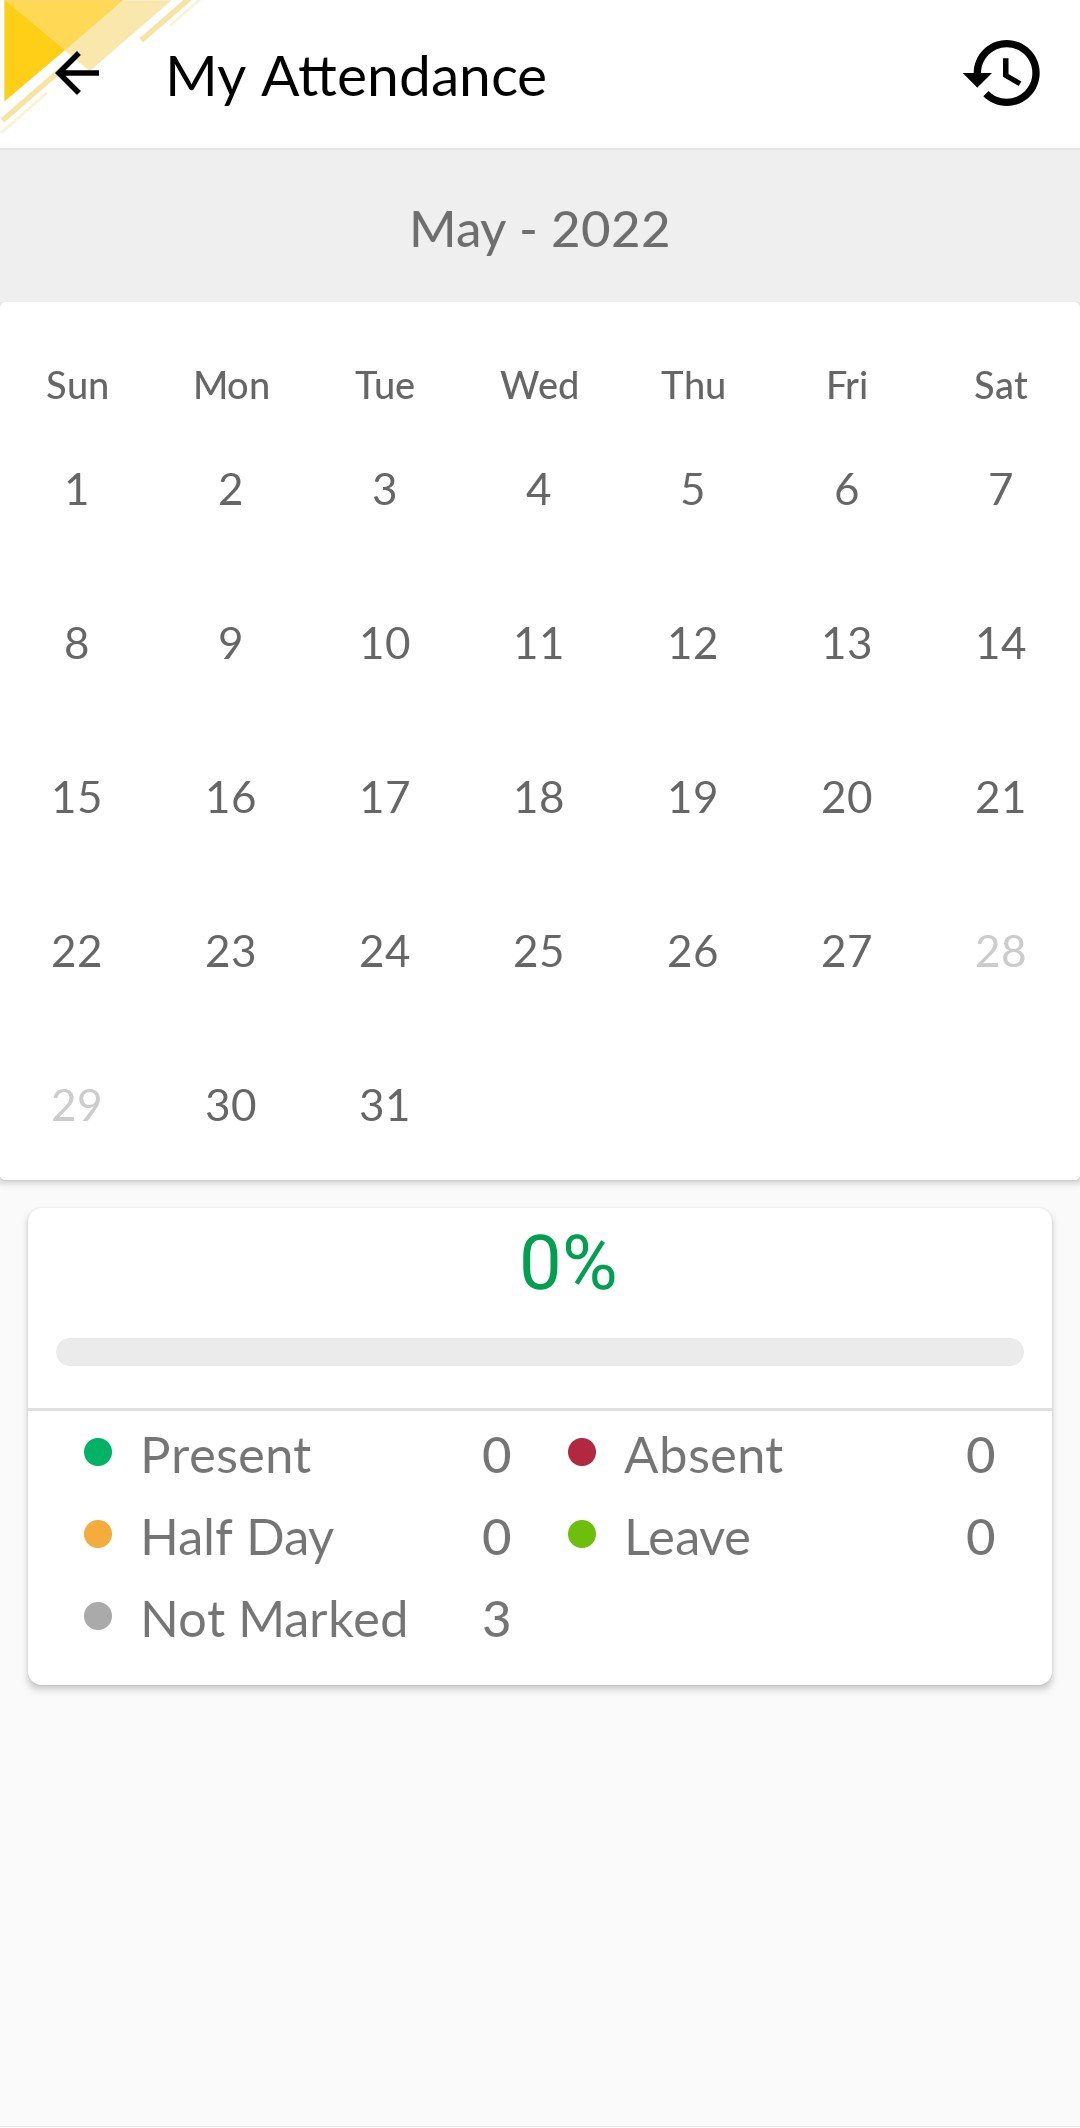Select date 27 on the calendar
Viewport: 1080px width, 2128px height.
point(847,952)
